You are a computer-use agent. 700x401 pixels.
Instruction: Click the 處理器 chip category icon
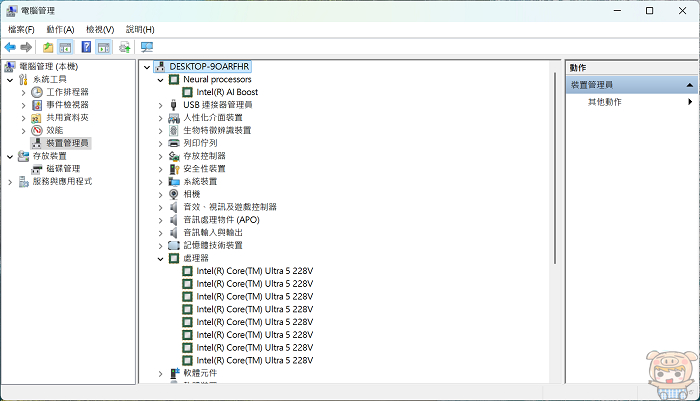coord(174,258)
